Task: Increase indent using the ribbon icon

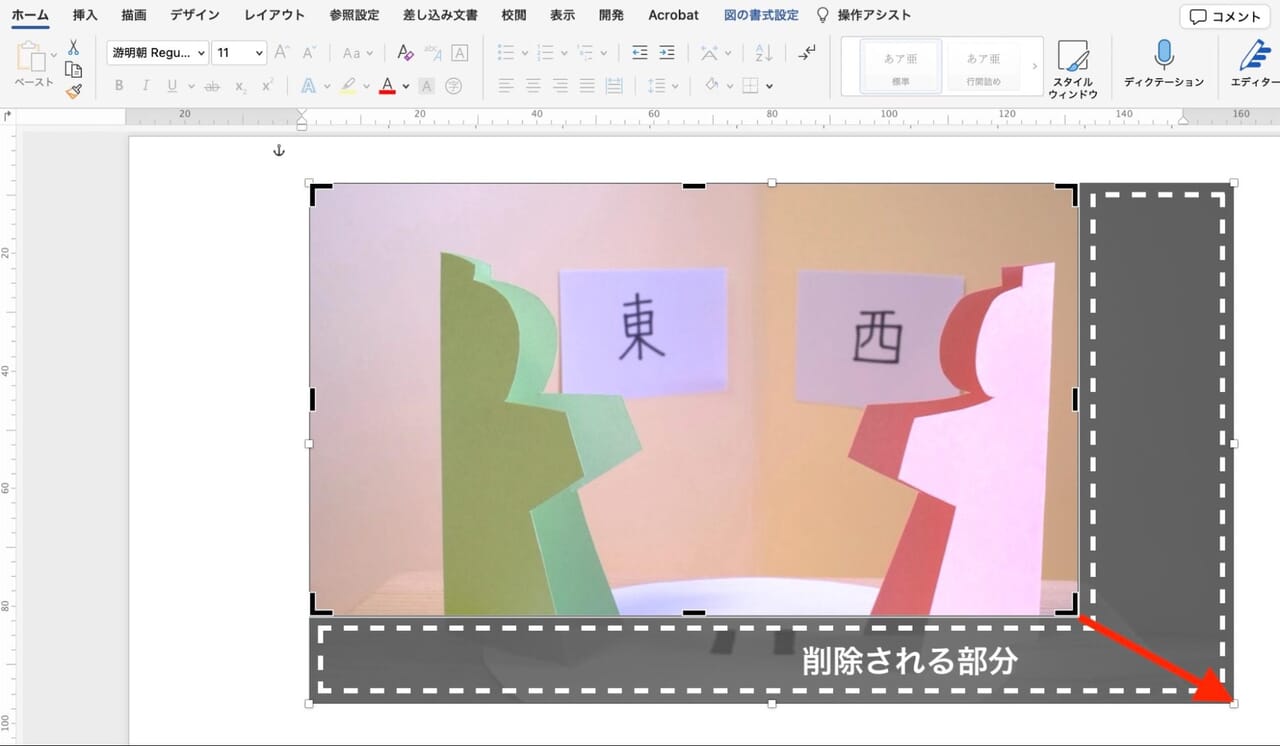Action: point(667,53)
